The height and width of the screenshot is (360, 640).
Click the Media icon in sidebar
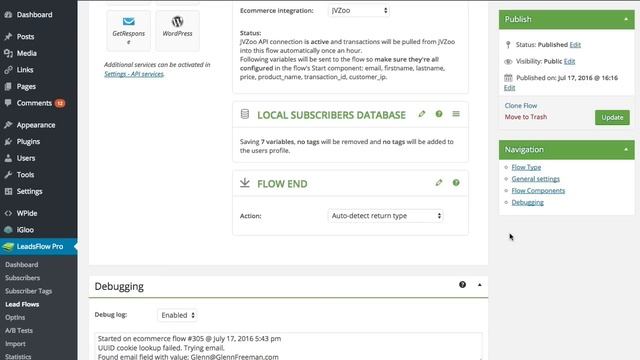tap(8, 53)
